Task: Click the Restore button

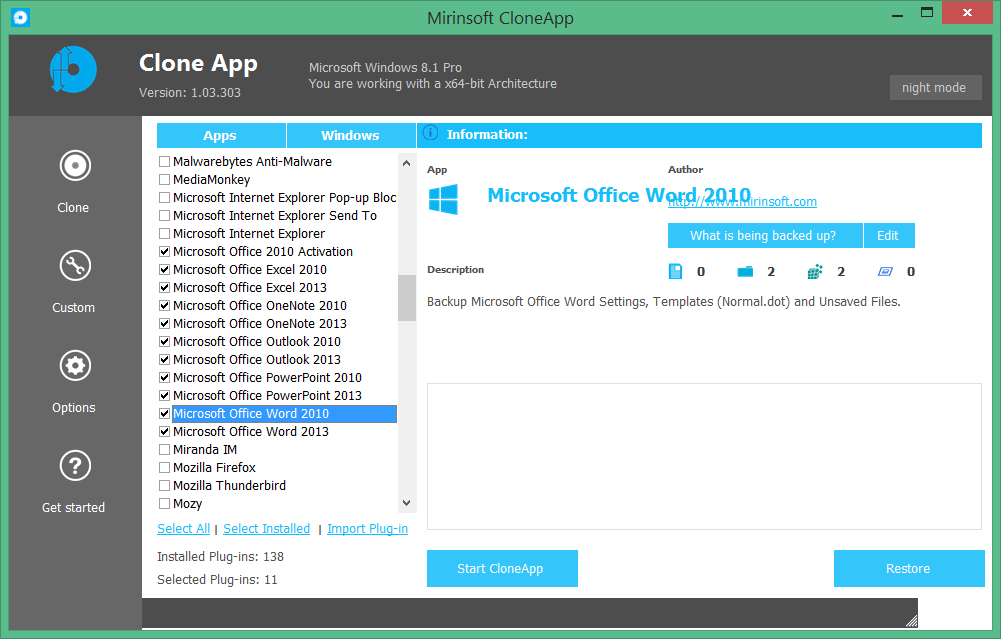Action: [x=909, y=568]
